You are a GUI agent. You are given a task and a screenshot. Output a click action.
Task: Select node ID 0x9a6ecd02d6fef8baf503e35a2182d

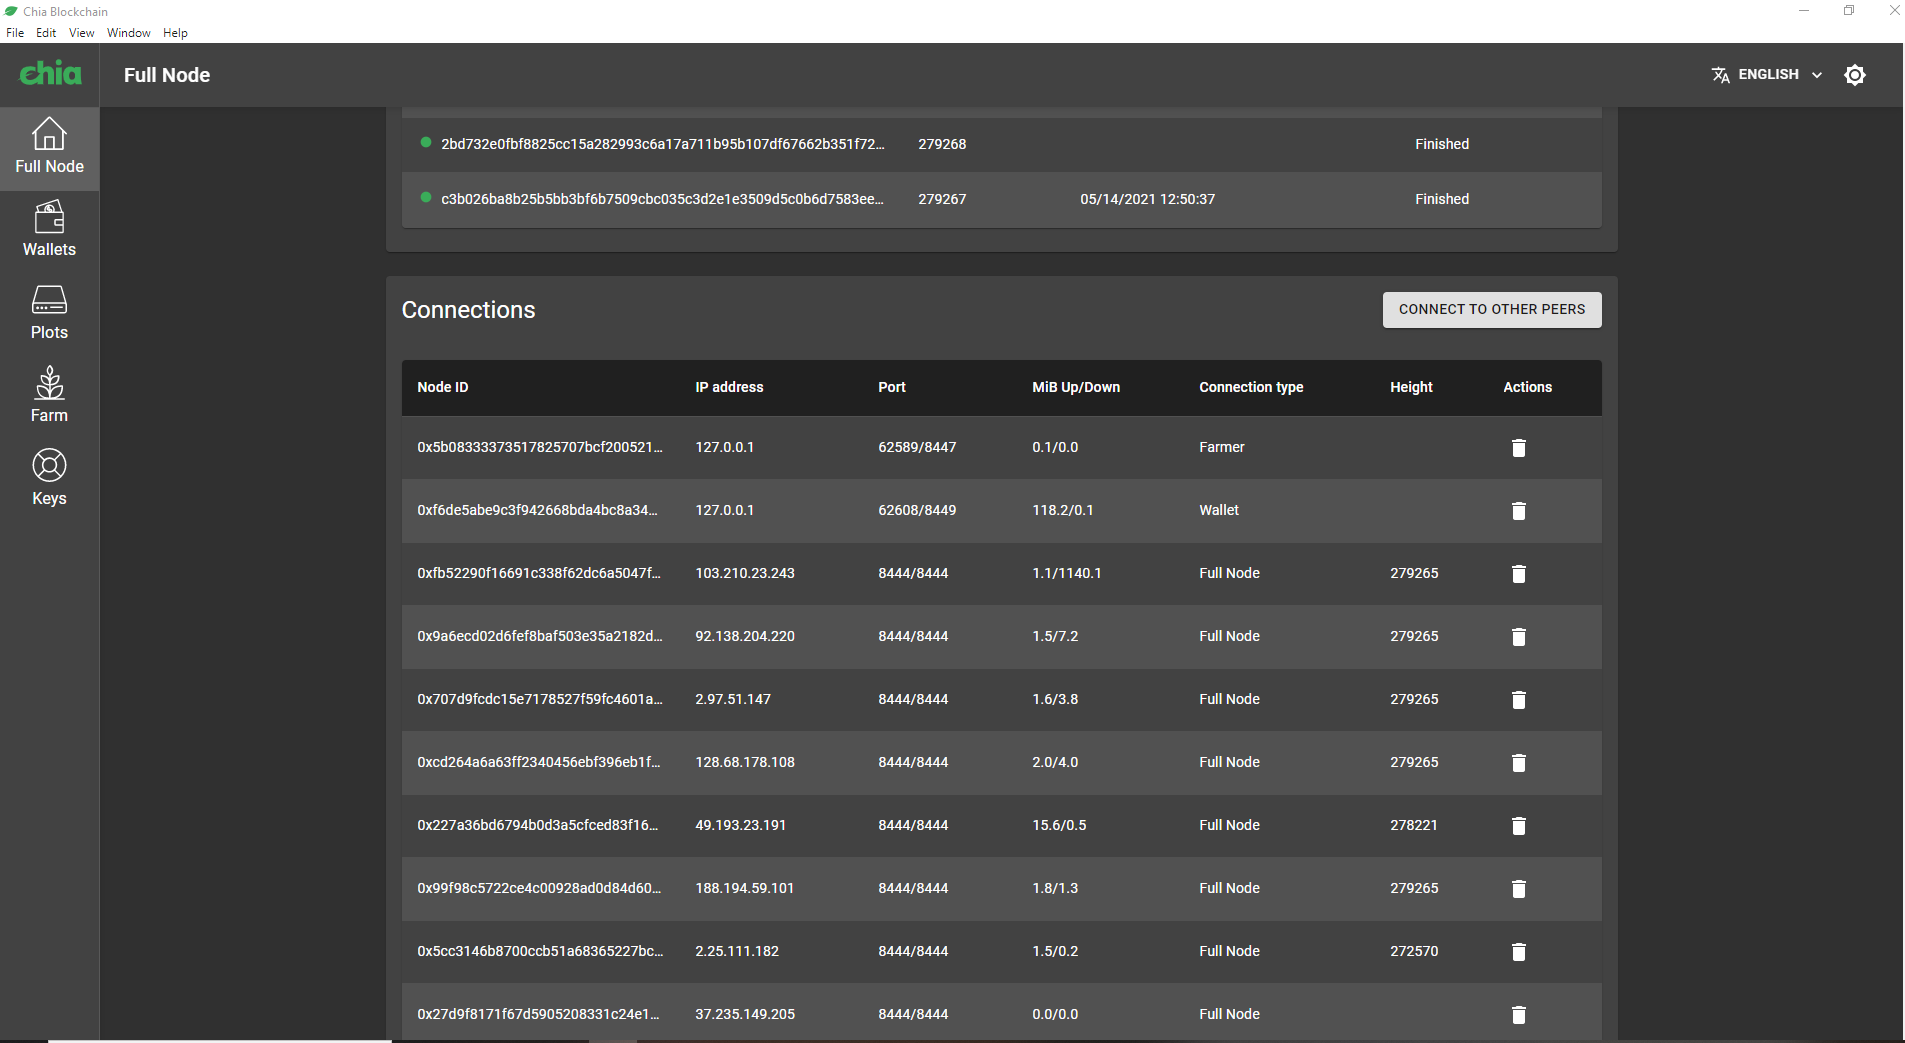(x=540, y=636)
